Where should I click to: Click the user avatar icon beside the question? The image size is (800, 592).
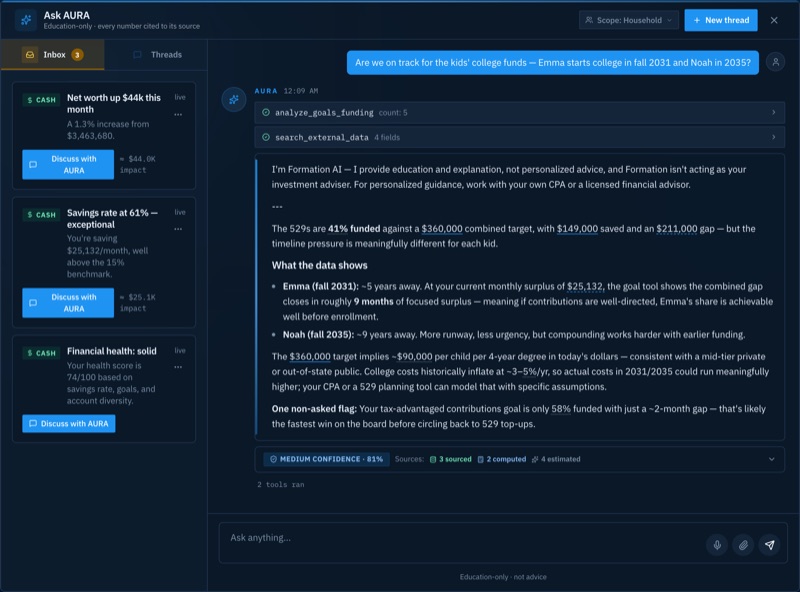point(775,62)
